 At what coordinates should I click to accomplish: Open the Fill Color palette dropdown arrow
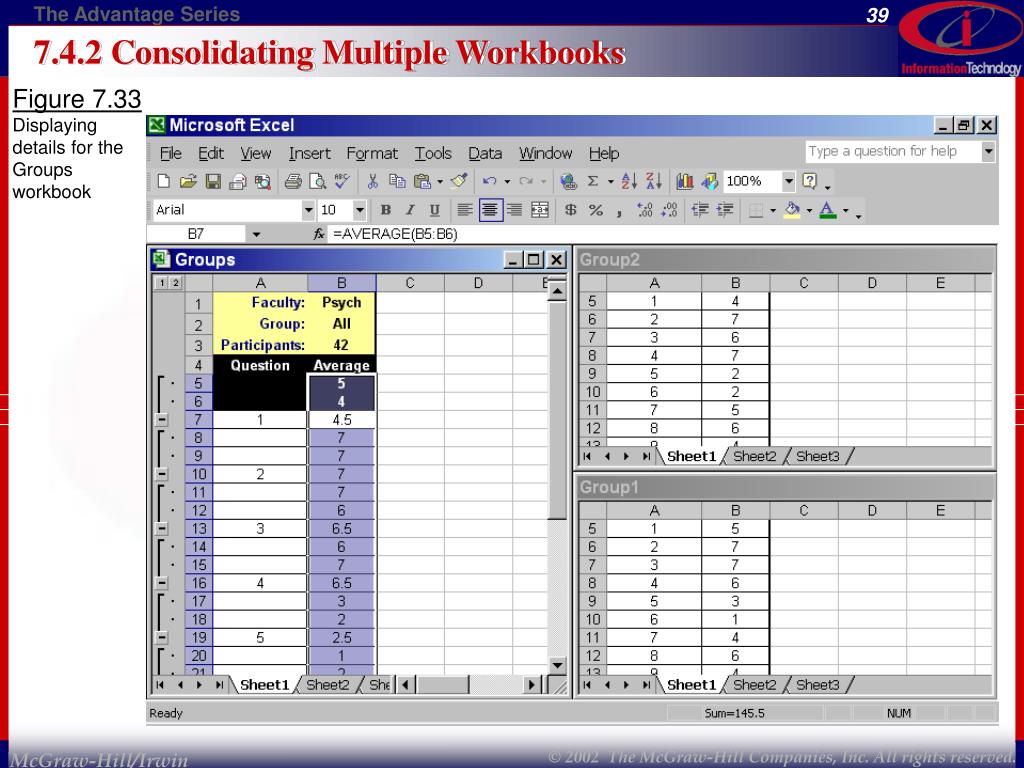pyautogui.click(x=809, y=210)
